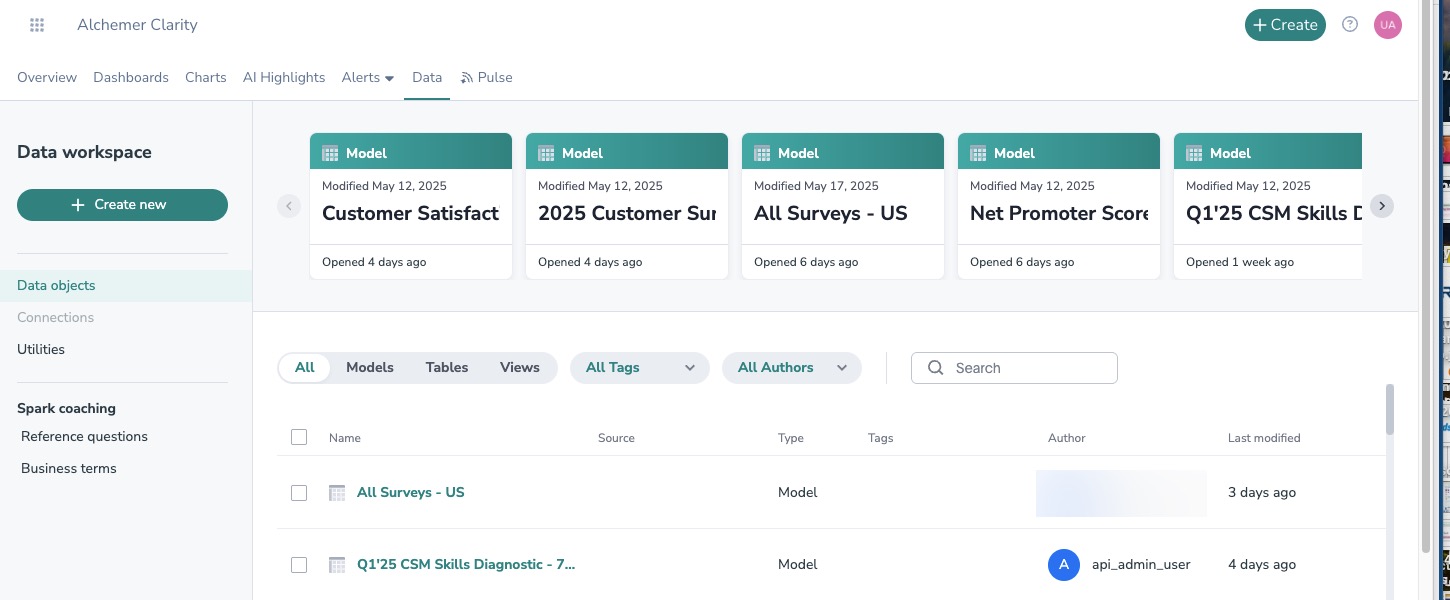Open the All Authors filter dropdown
This screenshot has width=1450, height=600.
(x=792, y=368)
